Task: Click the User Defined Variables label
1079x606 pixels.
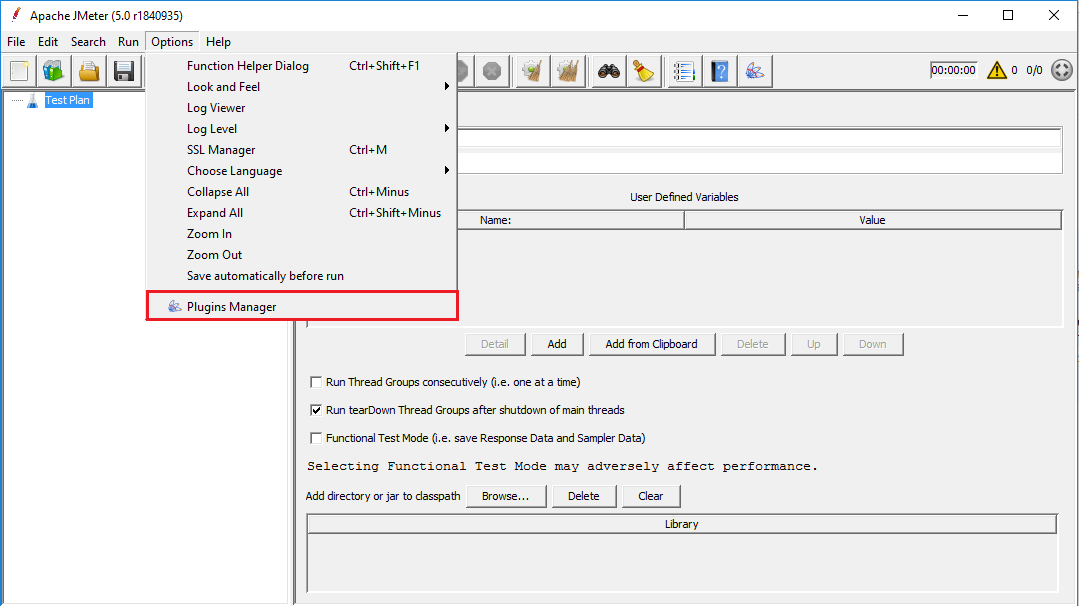Action: point(684,197)
